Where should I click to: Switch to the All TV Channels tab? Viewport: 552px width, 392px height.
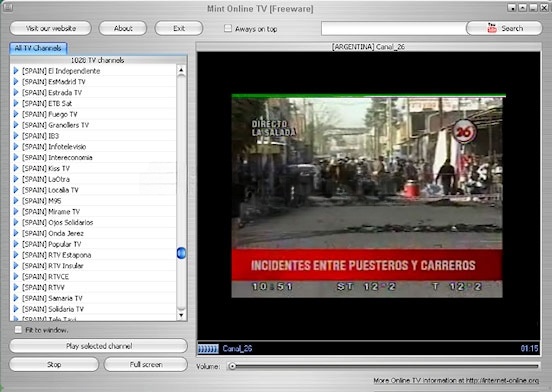[x=38, y=48]
